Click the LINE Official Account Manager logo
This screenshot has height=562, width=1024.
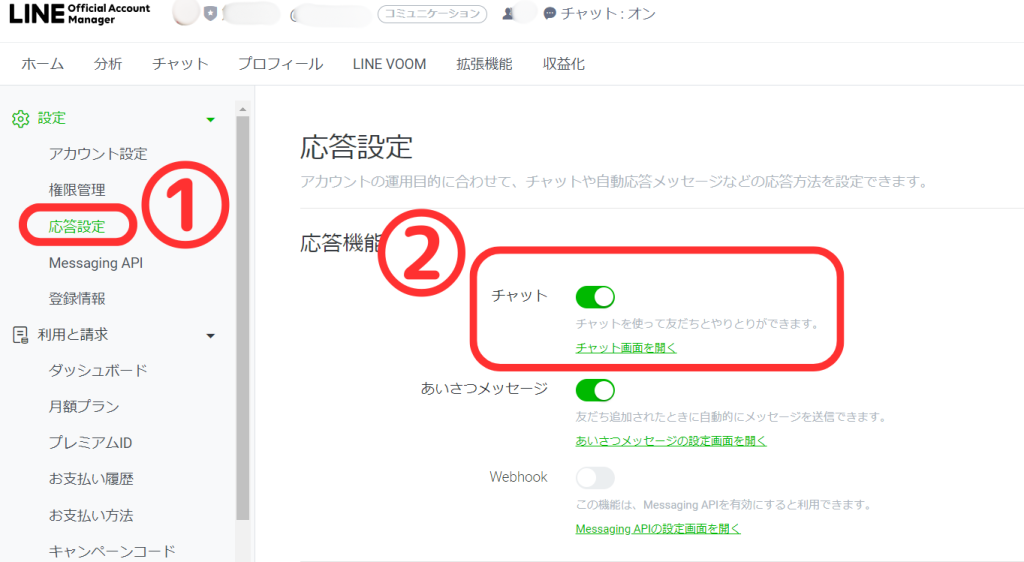(80, 14)
